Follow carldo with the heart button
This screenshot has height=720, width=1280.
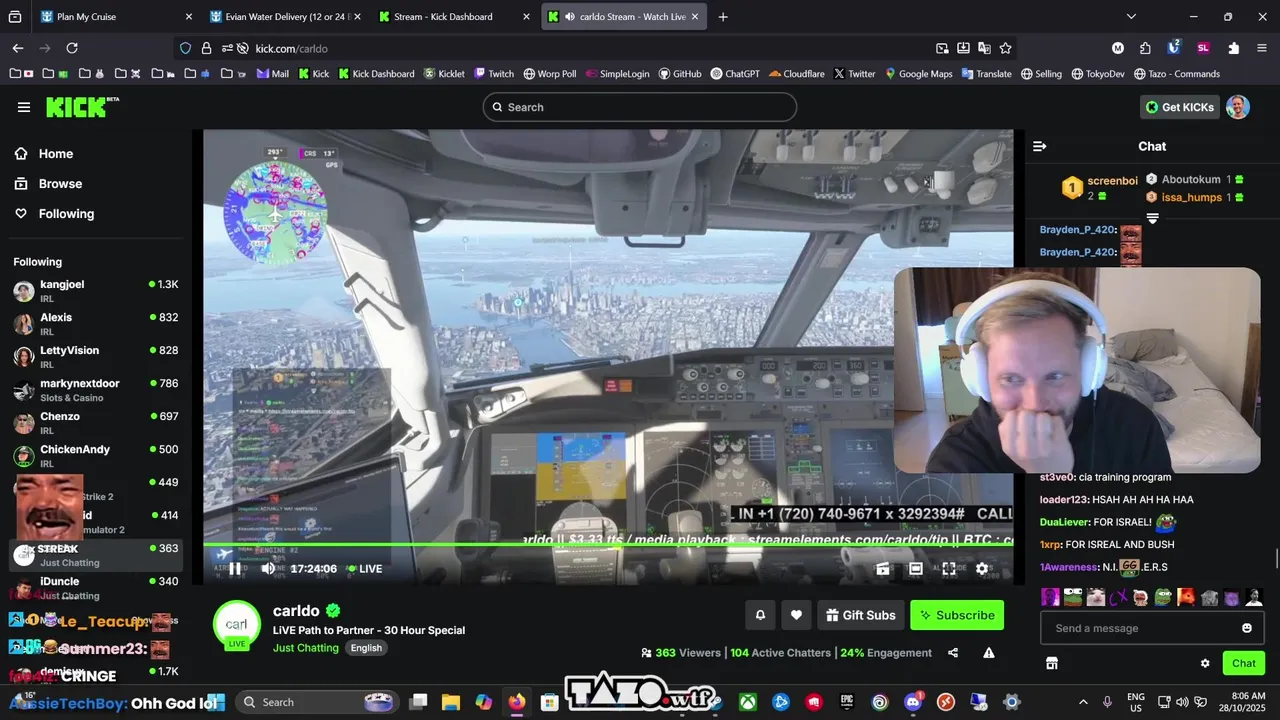point(796,615)
